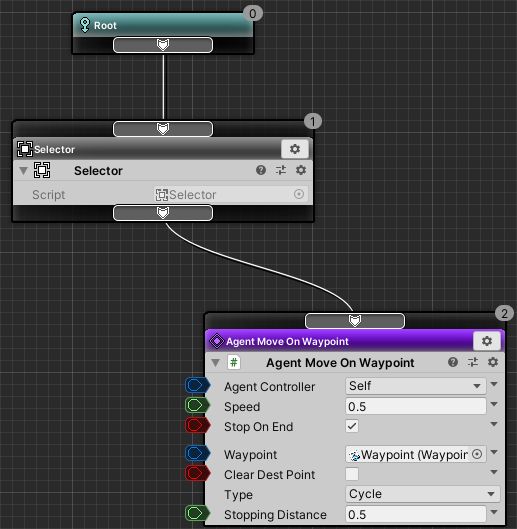Click node index badge 2 on Agent Move
Screen dimensions: 517x529
point(504,313)
